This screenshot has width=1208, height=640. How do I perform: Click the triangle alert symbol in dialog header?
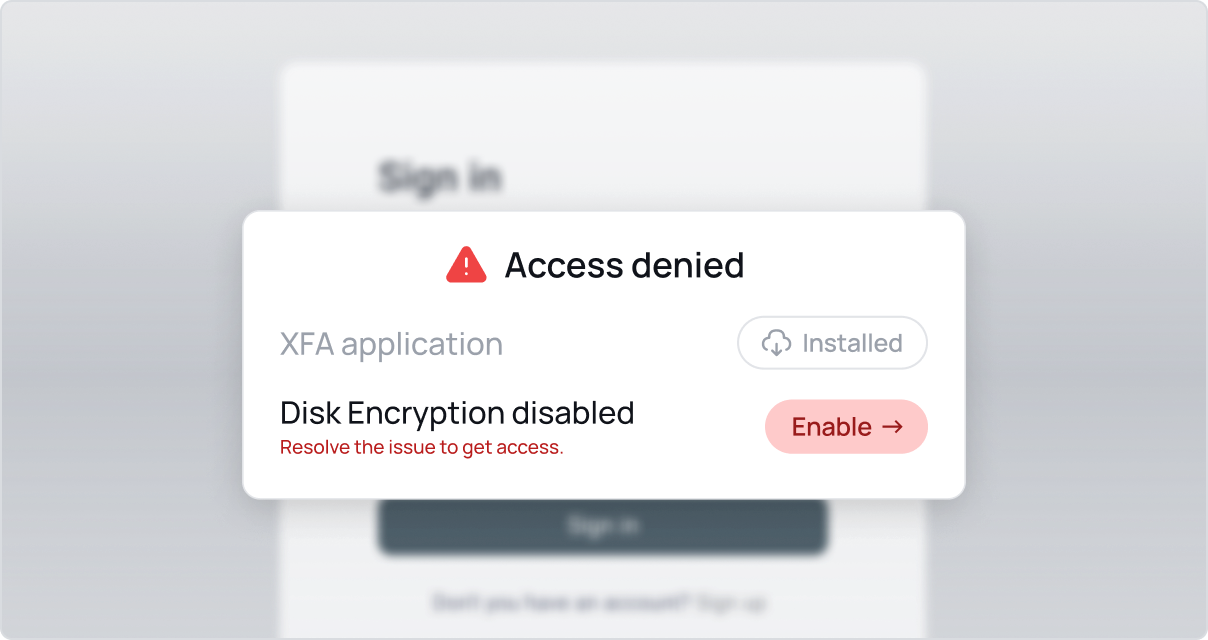[465, 265]
